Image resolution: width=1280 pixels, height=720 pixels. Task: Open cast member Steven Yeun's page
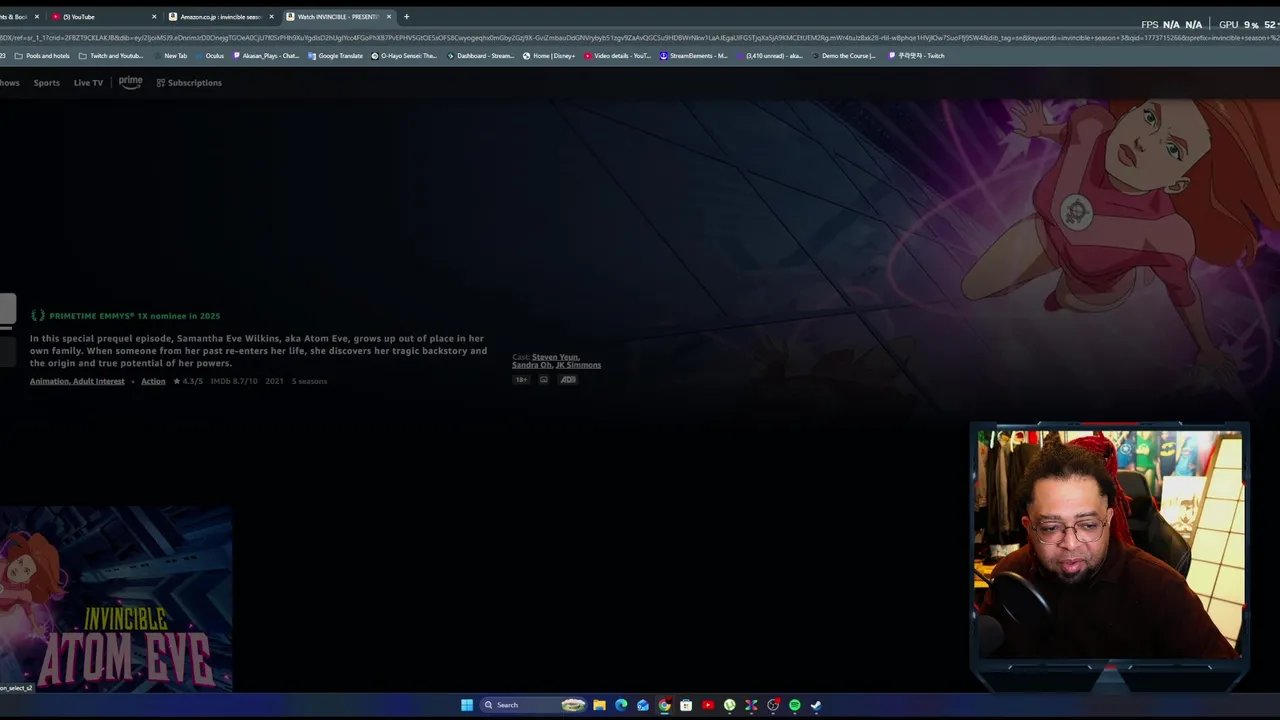click(555, 357)
